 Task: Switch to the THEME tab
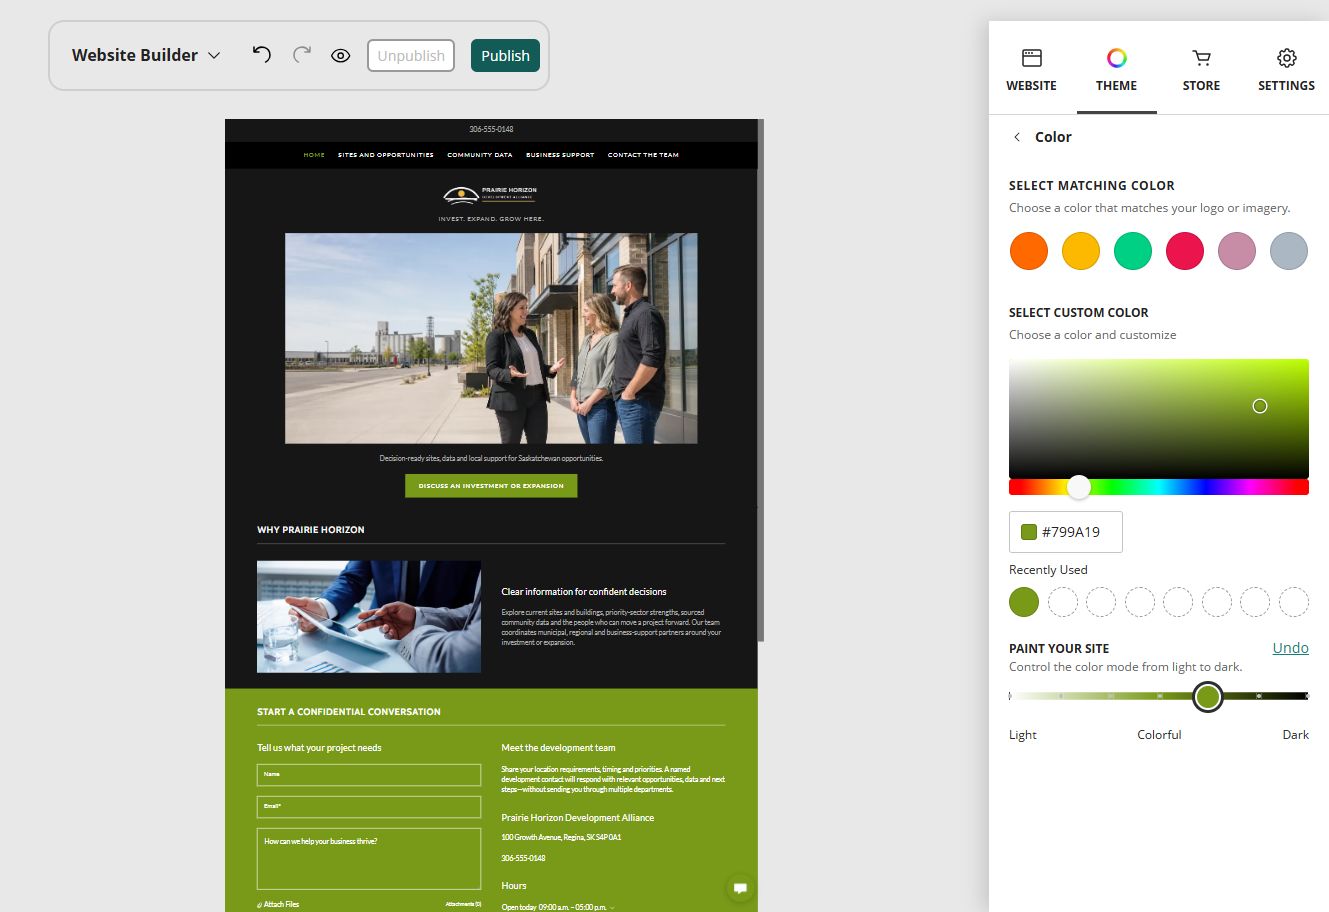(1116, 70)
